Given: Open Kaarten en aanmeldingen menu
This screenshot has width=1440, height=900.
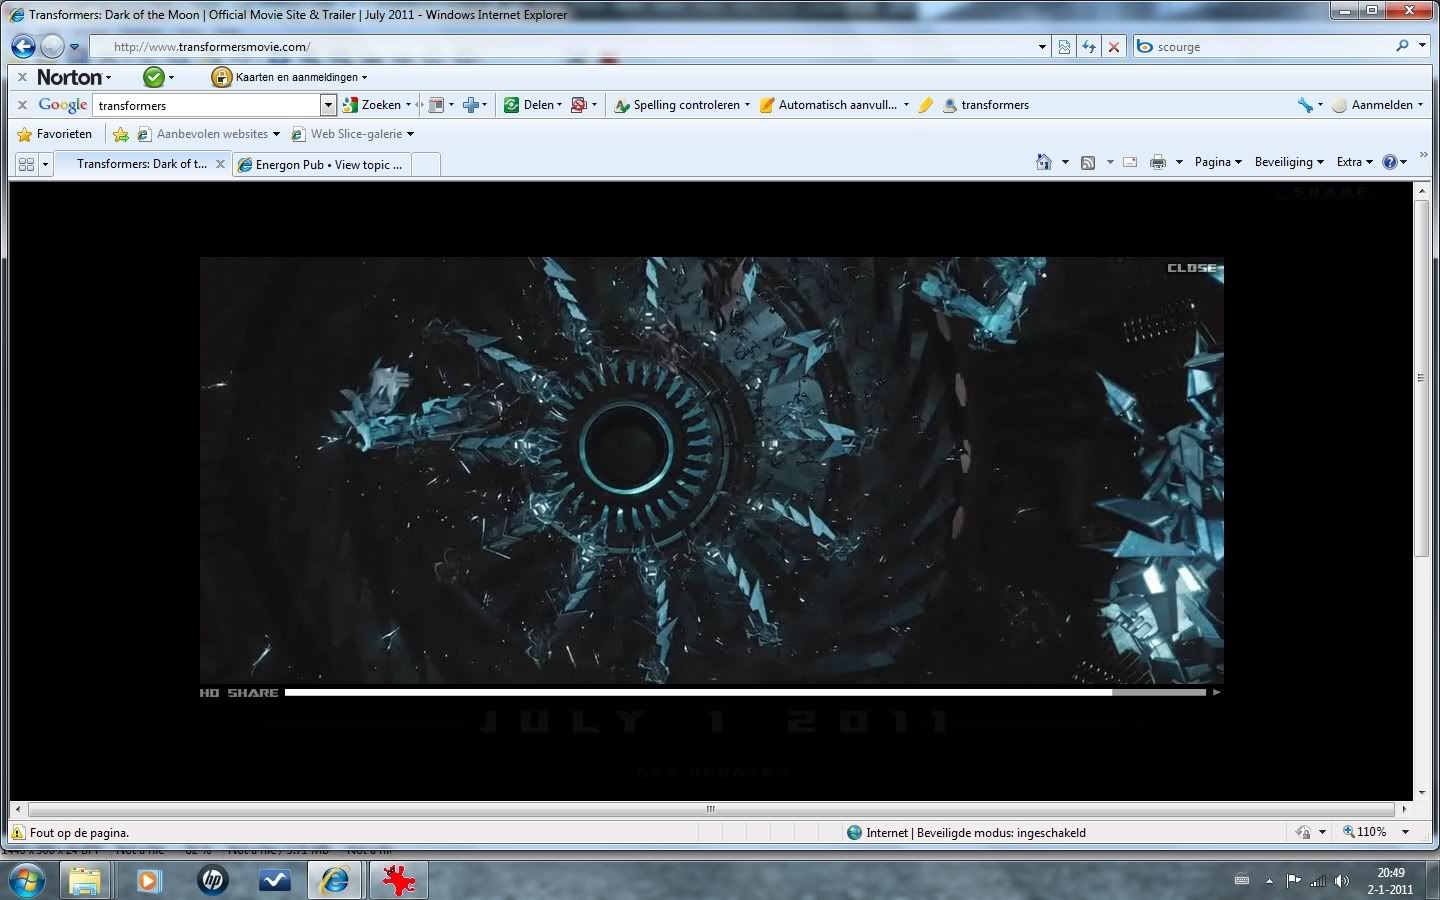Looking at the screenshot, I should click(x=301, y=77).
